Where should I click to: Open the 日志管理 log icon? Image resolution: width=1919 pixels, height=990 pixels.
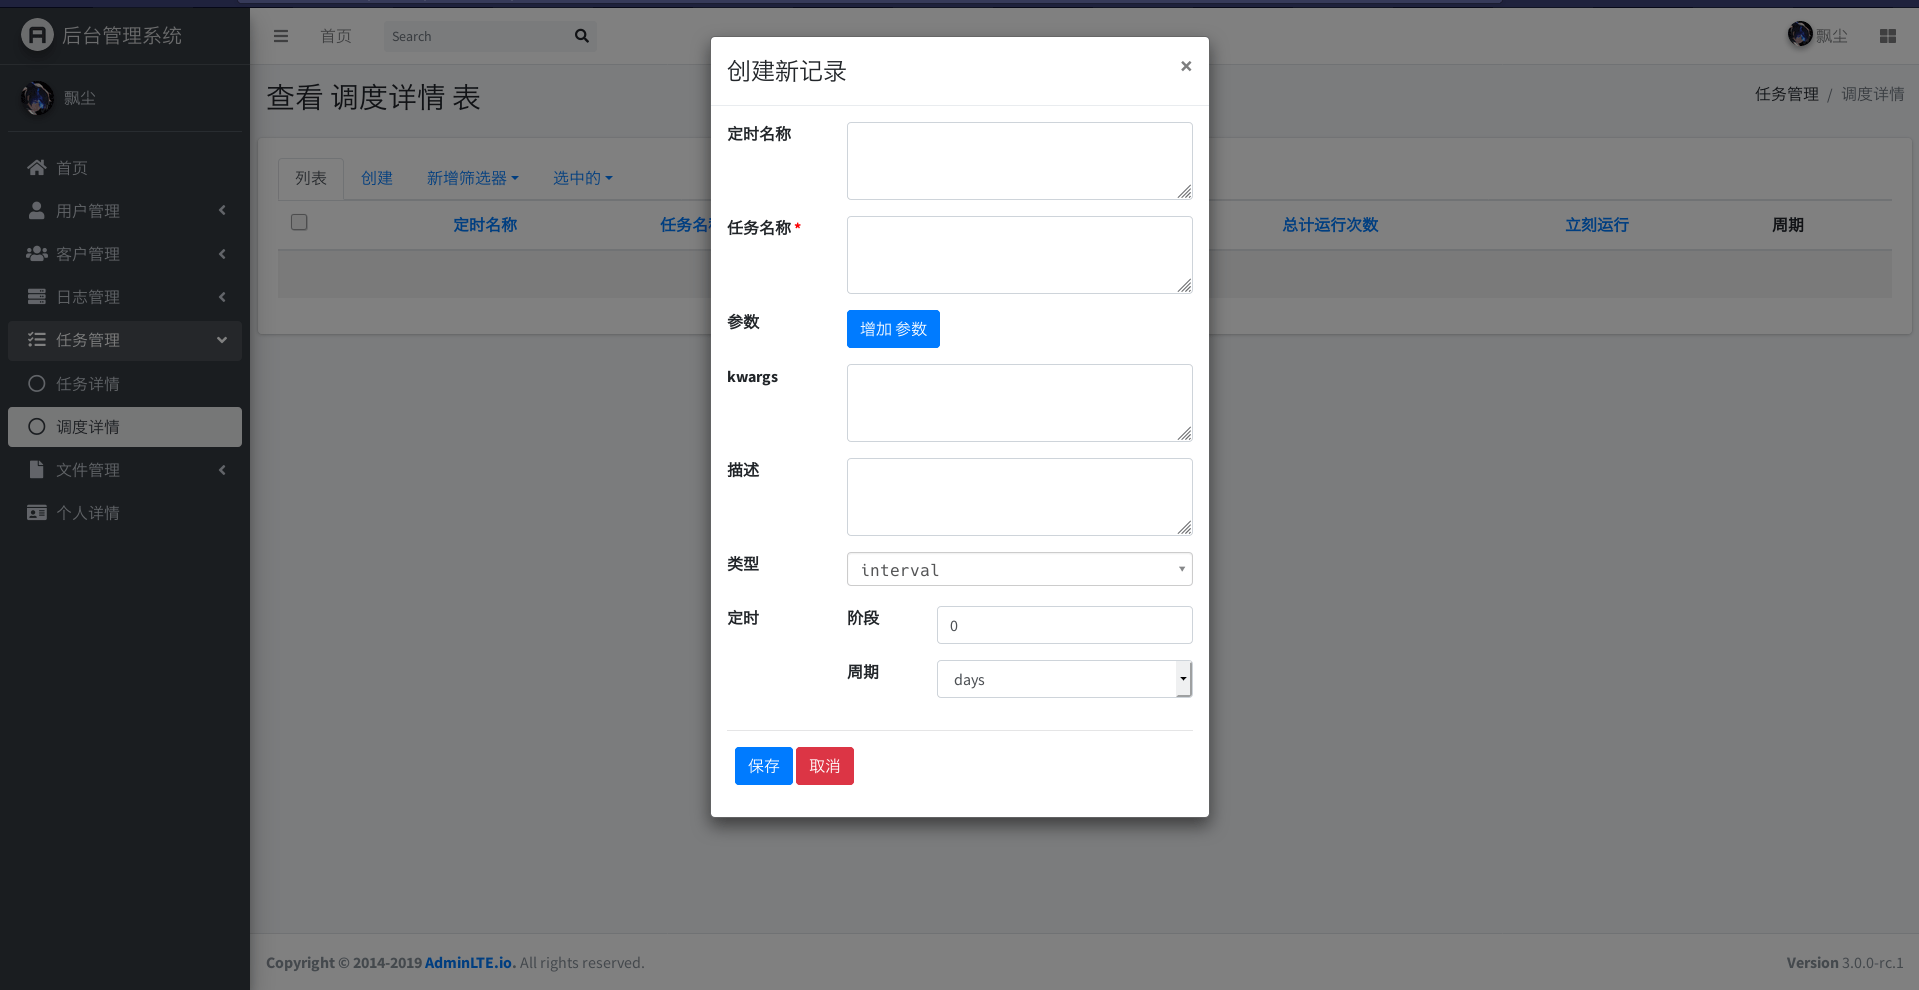click(37, 297)
